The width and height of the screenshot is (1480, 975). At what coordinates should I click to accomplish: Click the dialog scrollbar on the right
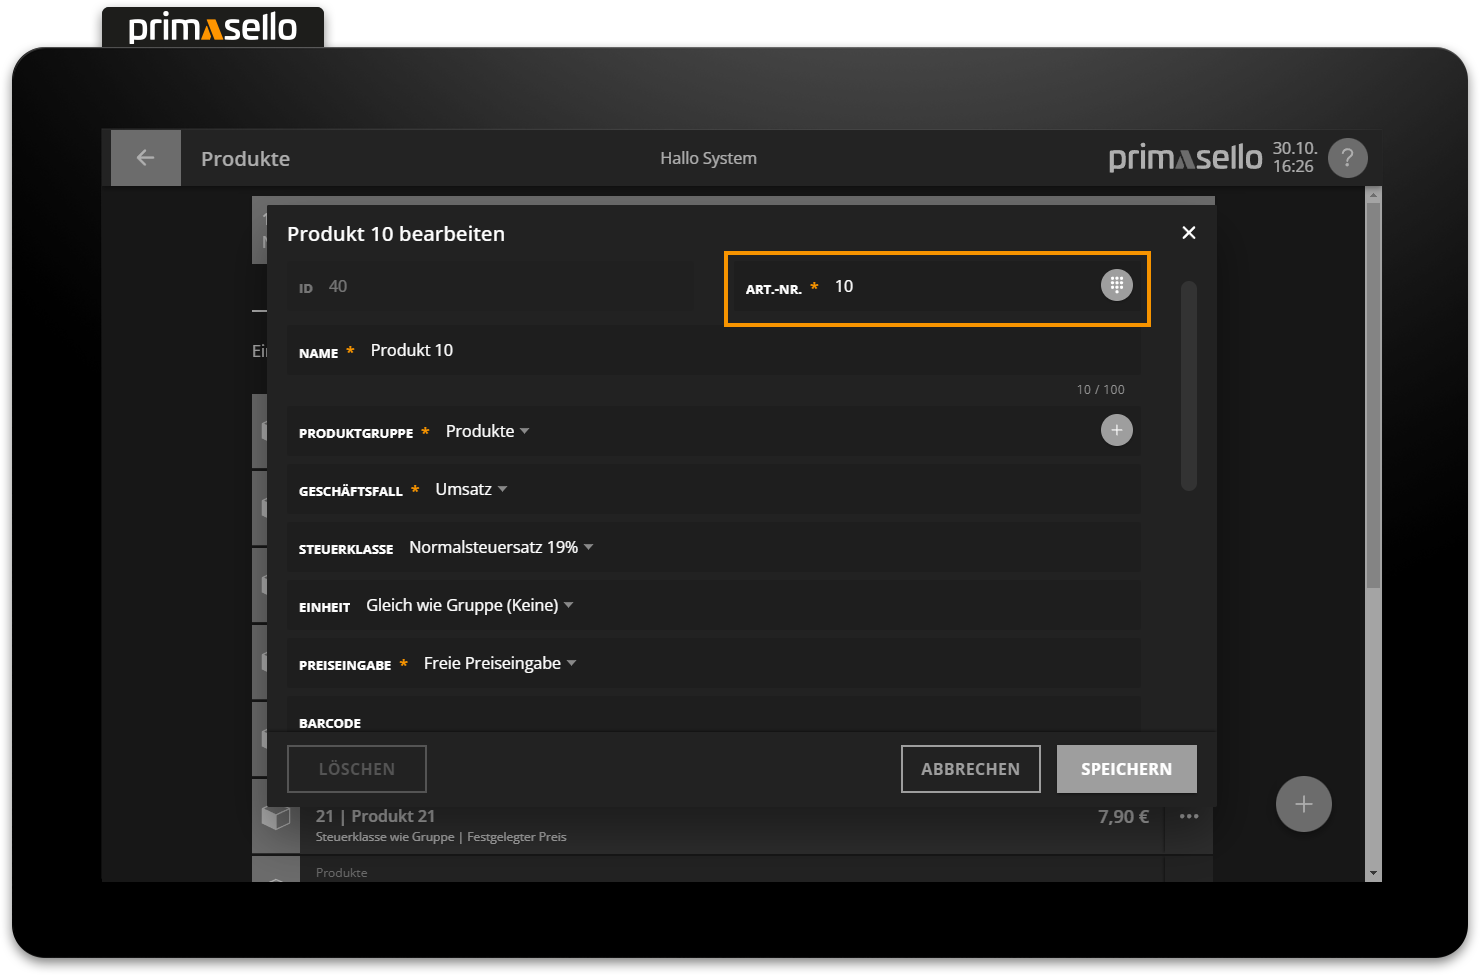pyautogui.click(x=1190, y=385)
